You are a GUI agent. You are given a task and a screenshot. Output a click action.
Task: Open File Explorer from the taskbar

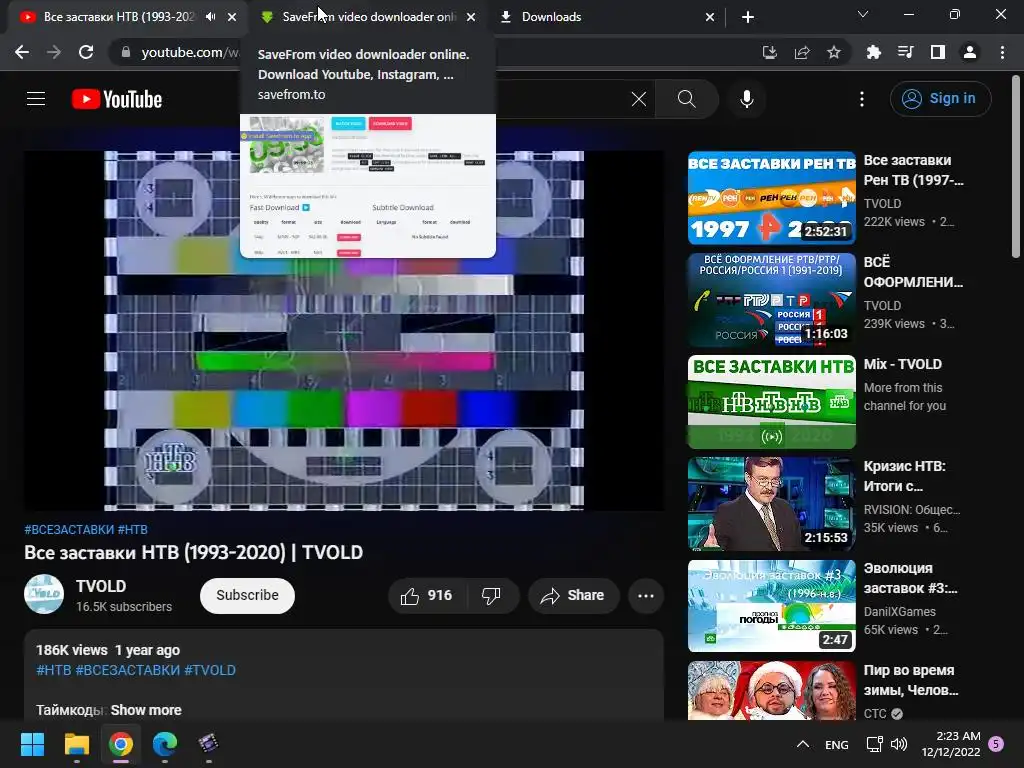coord(76,744)
